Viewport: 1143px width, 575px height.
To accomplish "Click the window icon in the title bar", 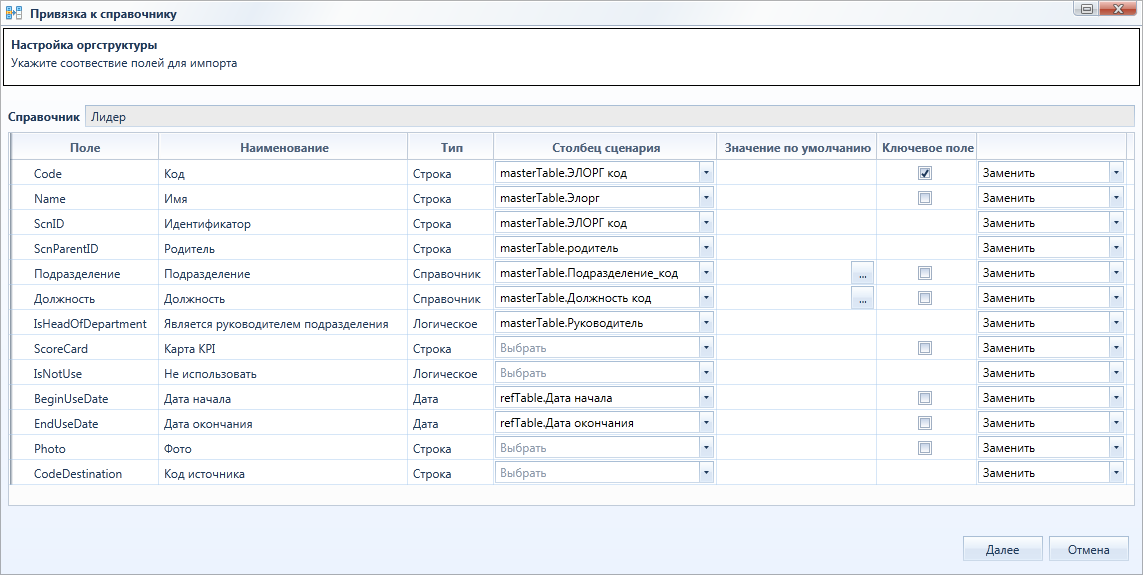I will tap(14, 13).
